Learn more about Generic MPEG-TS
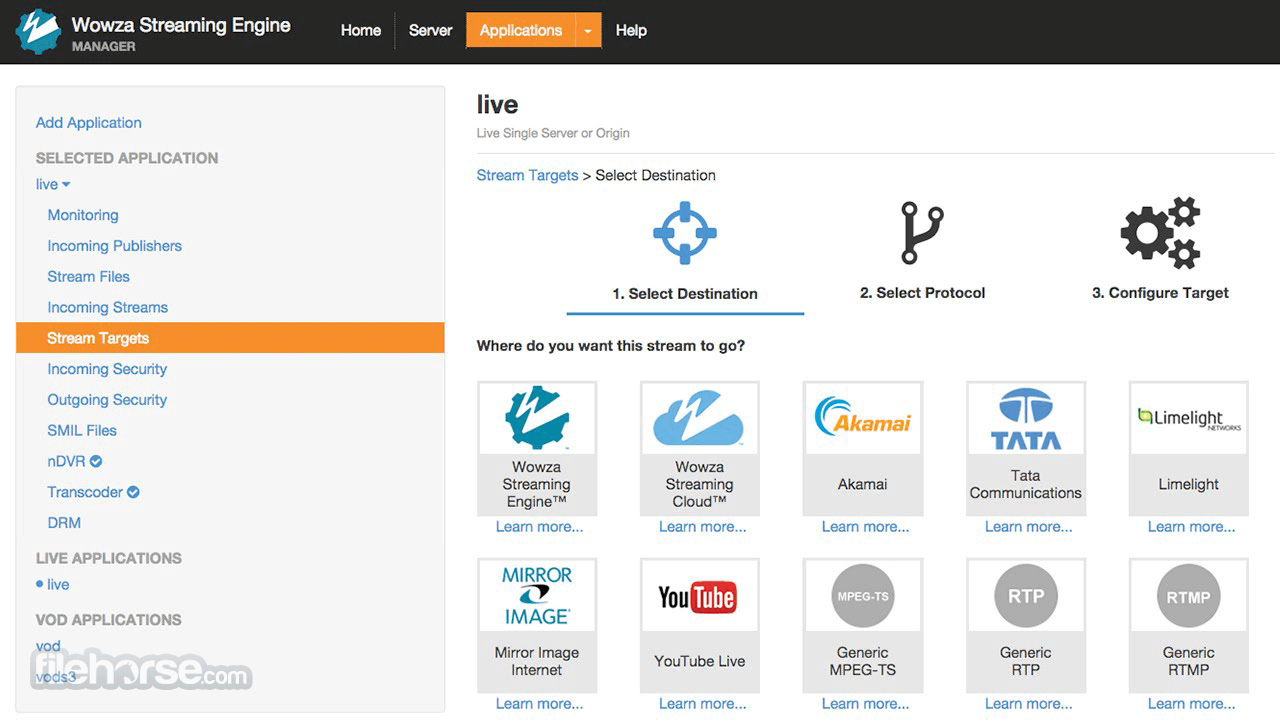 pyautogui.click(x=865, y=704)
